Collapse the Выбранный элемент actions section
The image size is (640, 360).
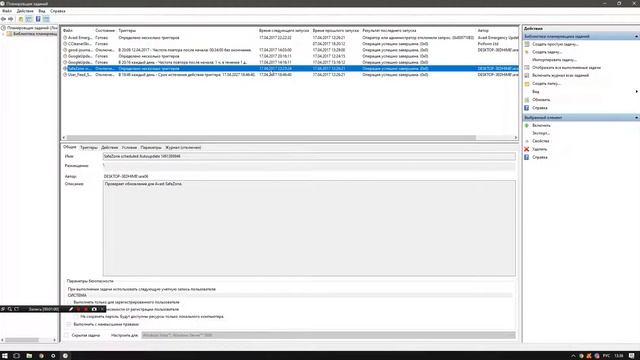point(636,118)
